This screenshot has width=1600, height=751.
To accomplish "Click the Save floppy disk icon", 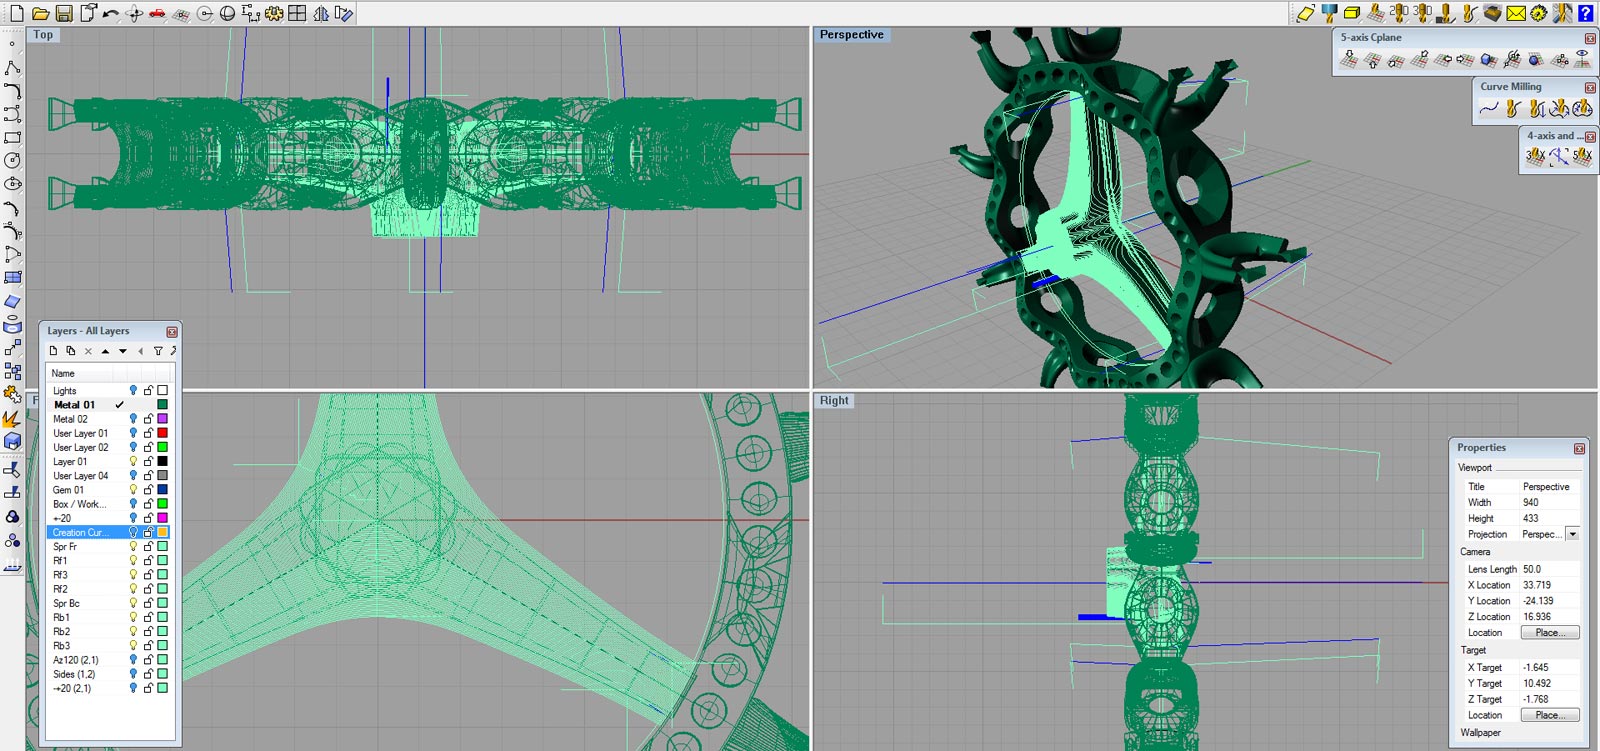I will [64, 13].
